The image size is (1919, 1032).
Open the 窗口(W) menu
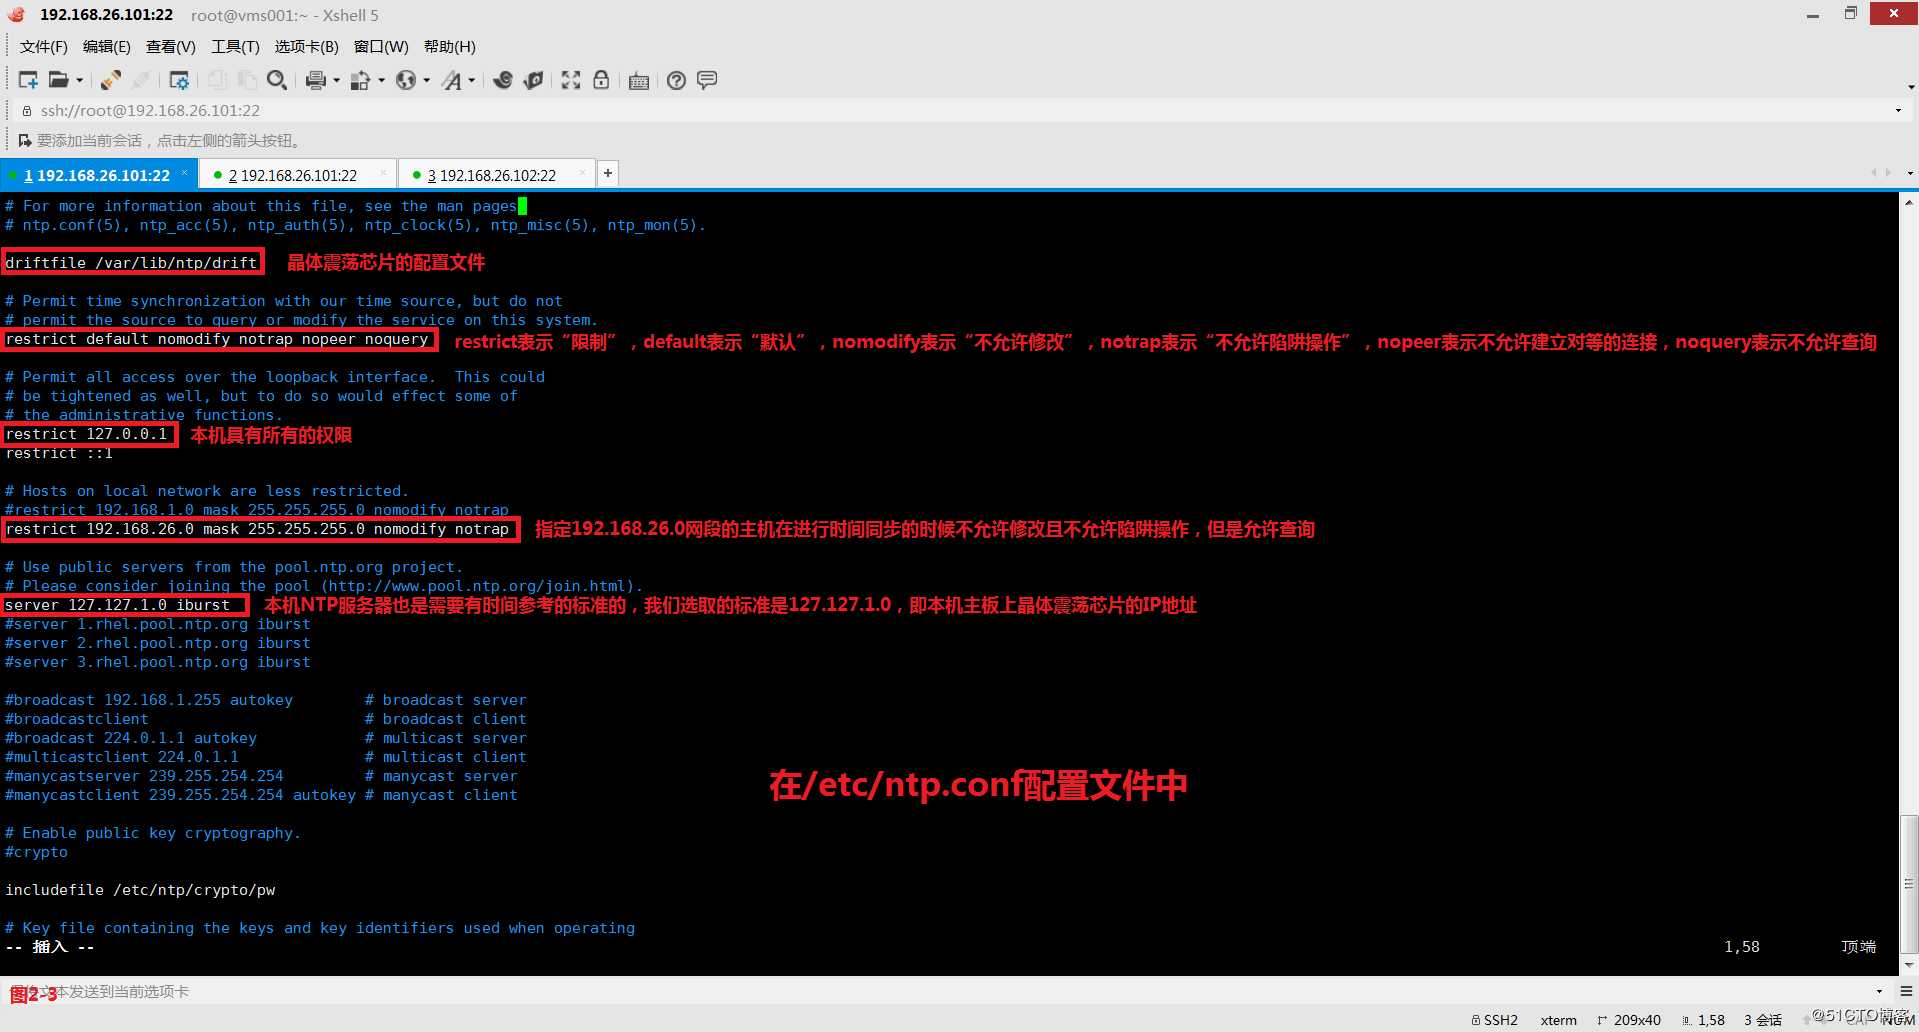(x=381, y=47)
